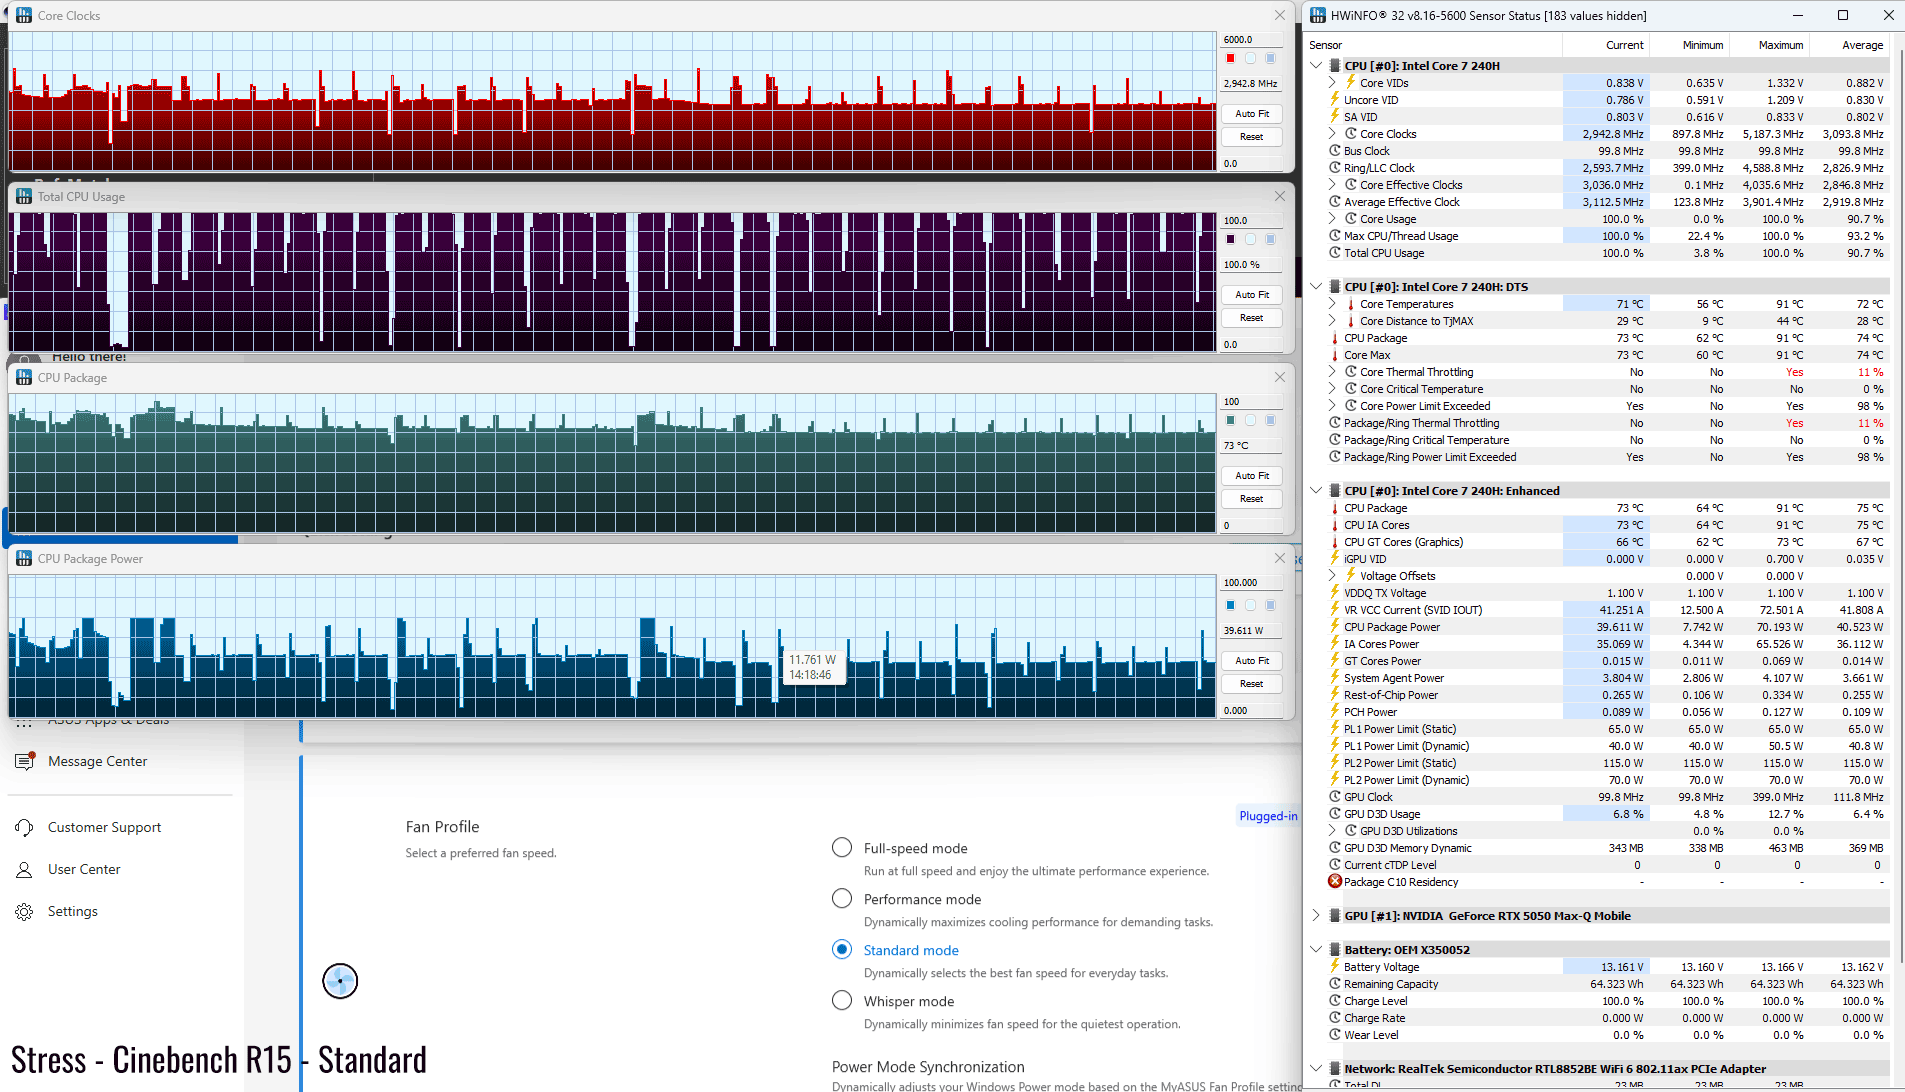Viewport: 1905px width, 1092px height.
Task: Select Whisper mode fan profile
Action: pyautogui.click(x=842, y=1001)
